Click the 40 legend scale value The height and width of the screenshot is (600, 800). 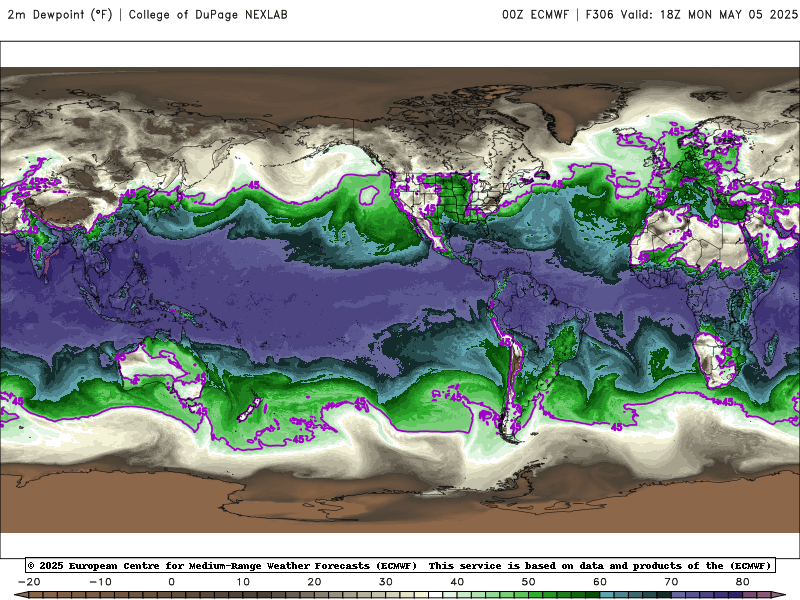[457, 582]
